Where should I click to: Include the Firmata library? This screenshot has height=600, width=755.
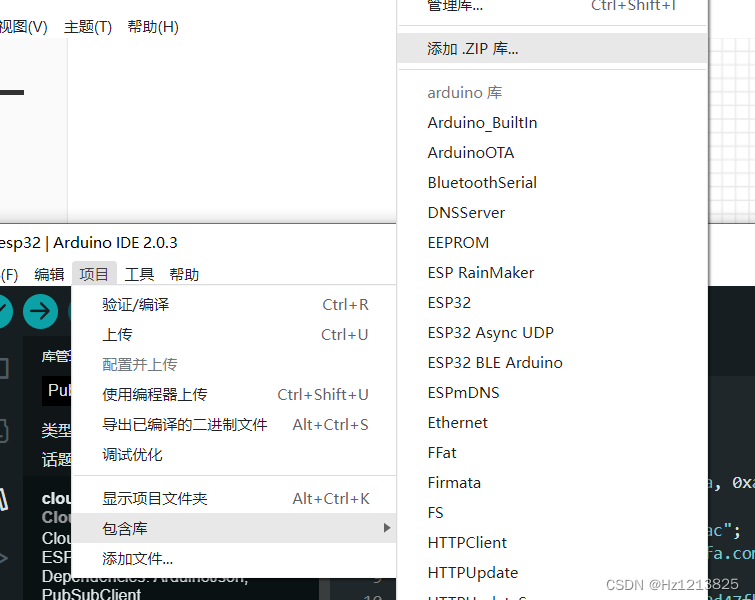[553, 483]
